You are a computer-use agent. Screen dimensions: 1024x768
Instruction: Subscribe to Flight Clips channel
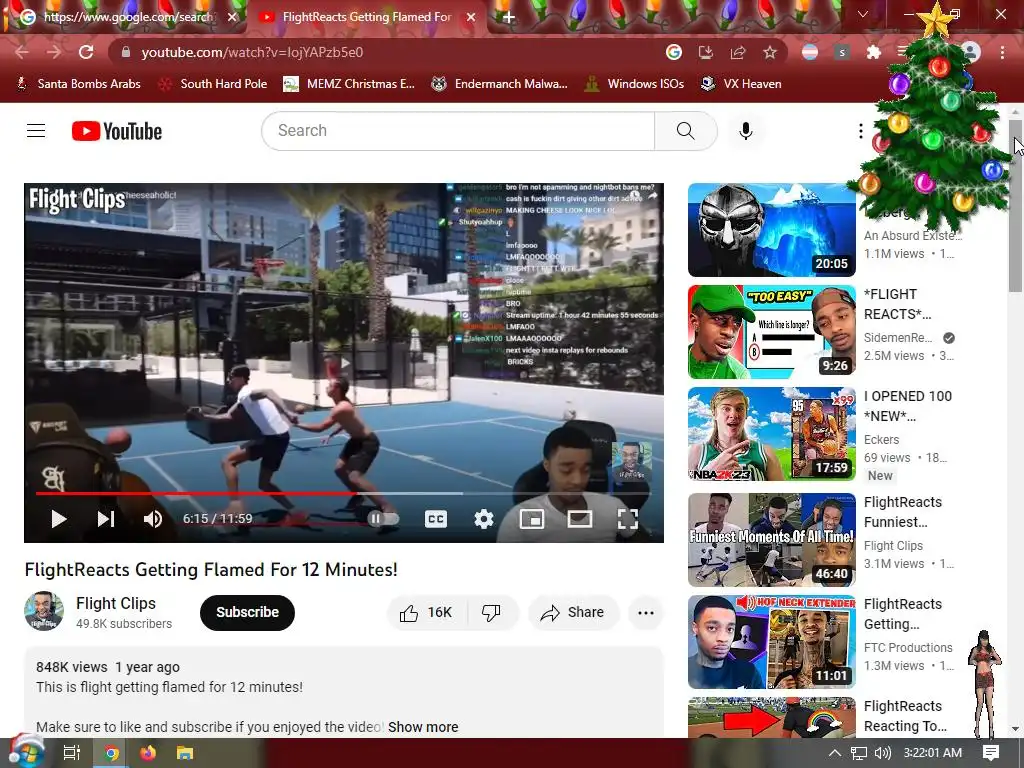click(248, 613)
